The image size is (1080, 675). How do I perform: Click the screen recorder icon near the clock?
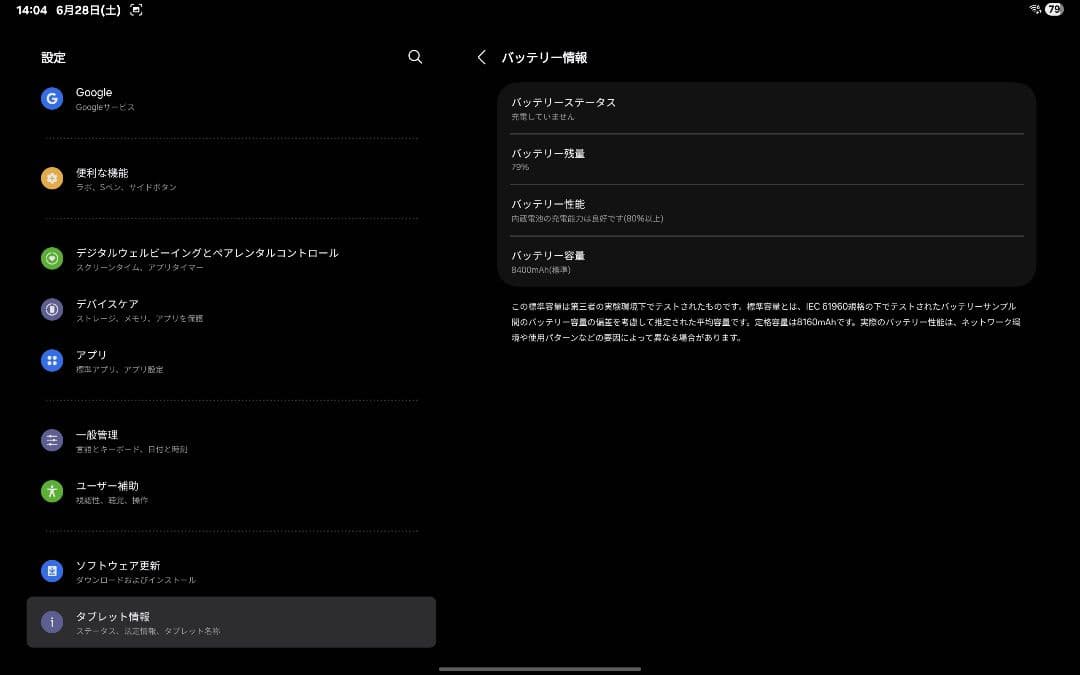pos(134,10)
